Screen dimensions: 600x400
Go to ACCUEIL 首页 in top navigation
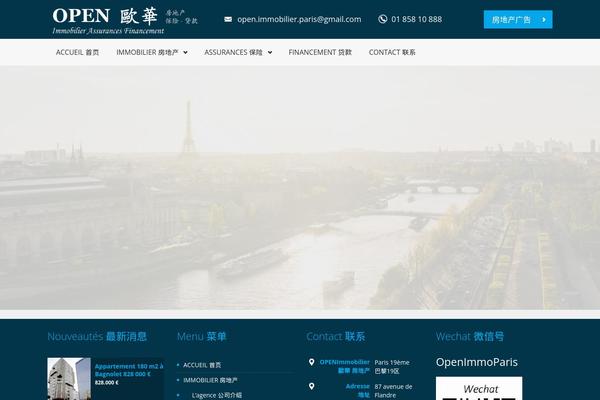[x=77, y=52]
